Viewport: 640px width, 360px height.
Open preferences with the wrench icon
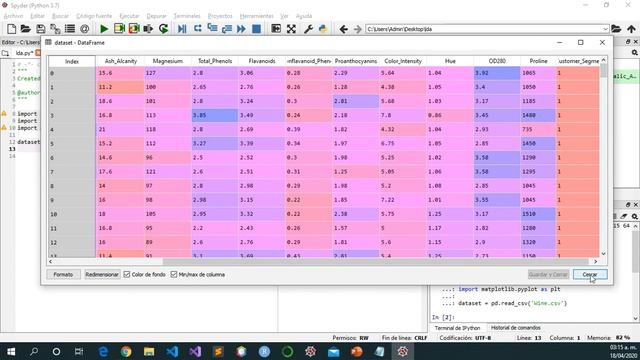pos(308,29)
